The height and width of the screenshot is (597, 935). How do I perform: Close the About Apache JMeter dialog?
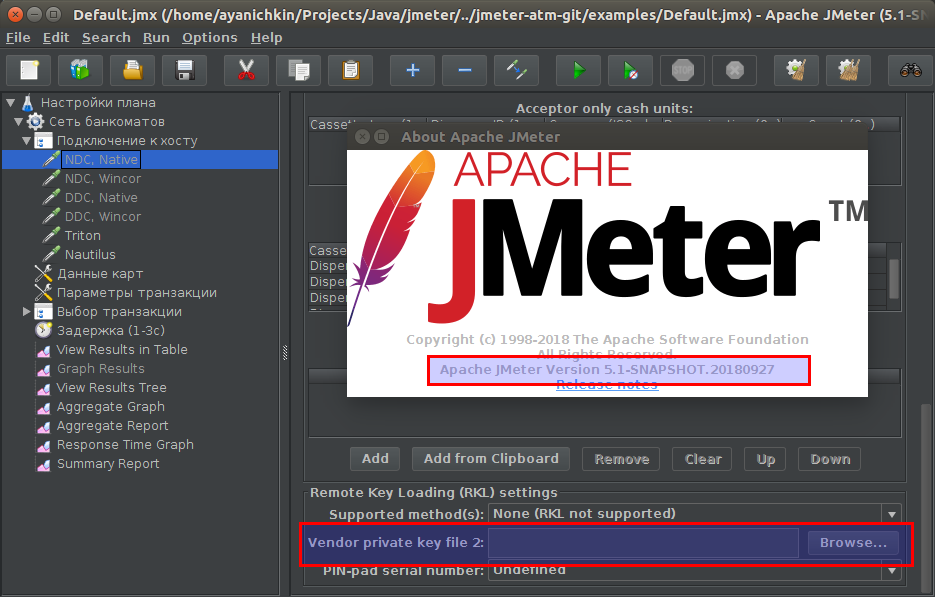pyautogui.click(x=362, y=137)
